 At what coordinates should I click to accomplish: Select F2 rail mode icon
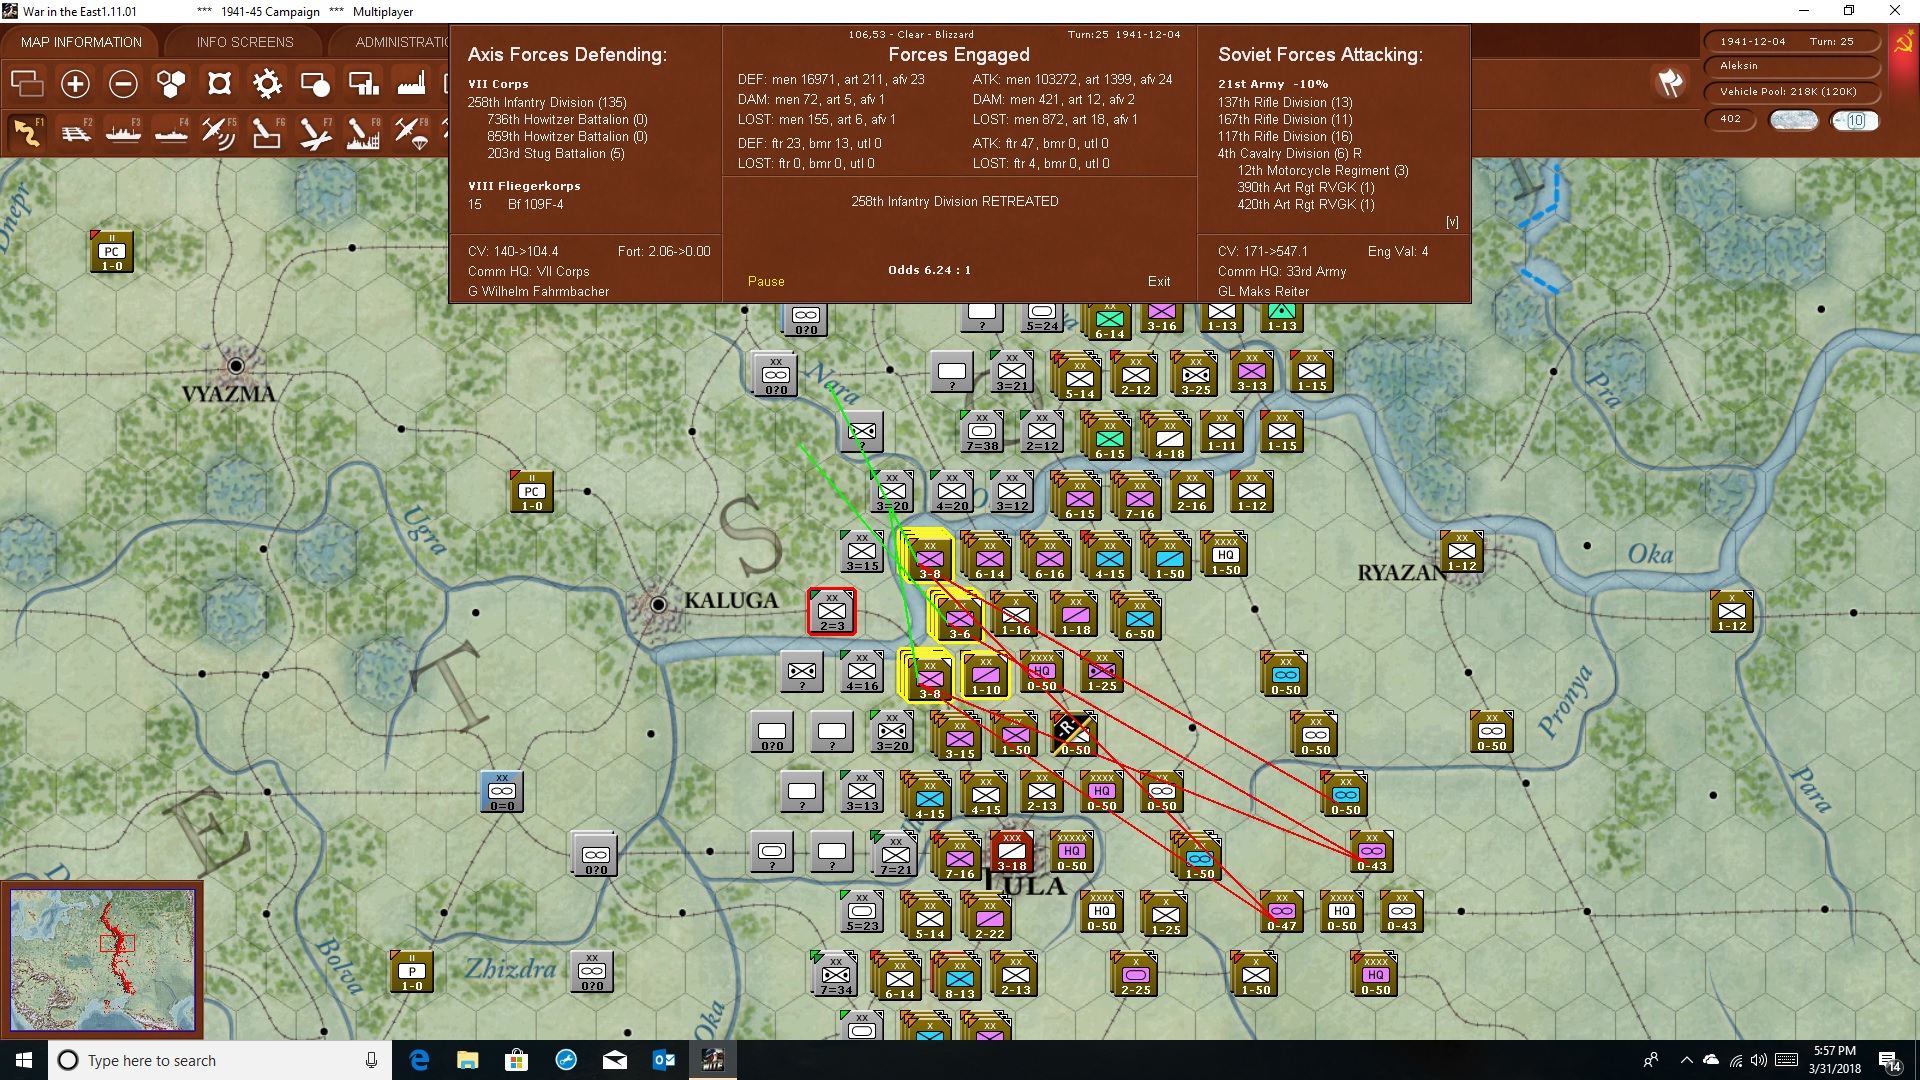[x=75, y=132]
